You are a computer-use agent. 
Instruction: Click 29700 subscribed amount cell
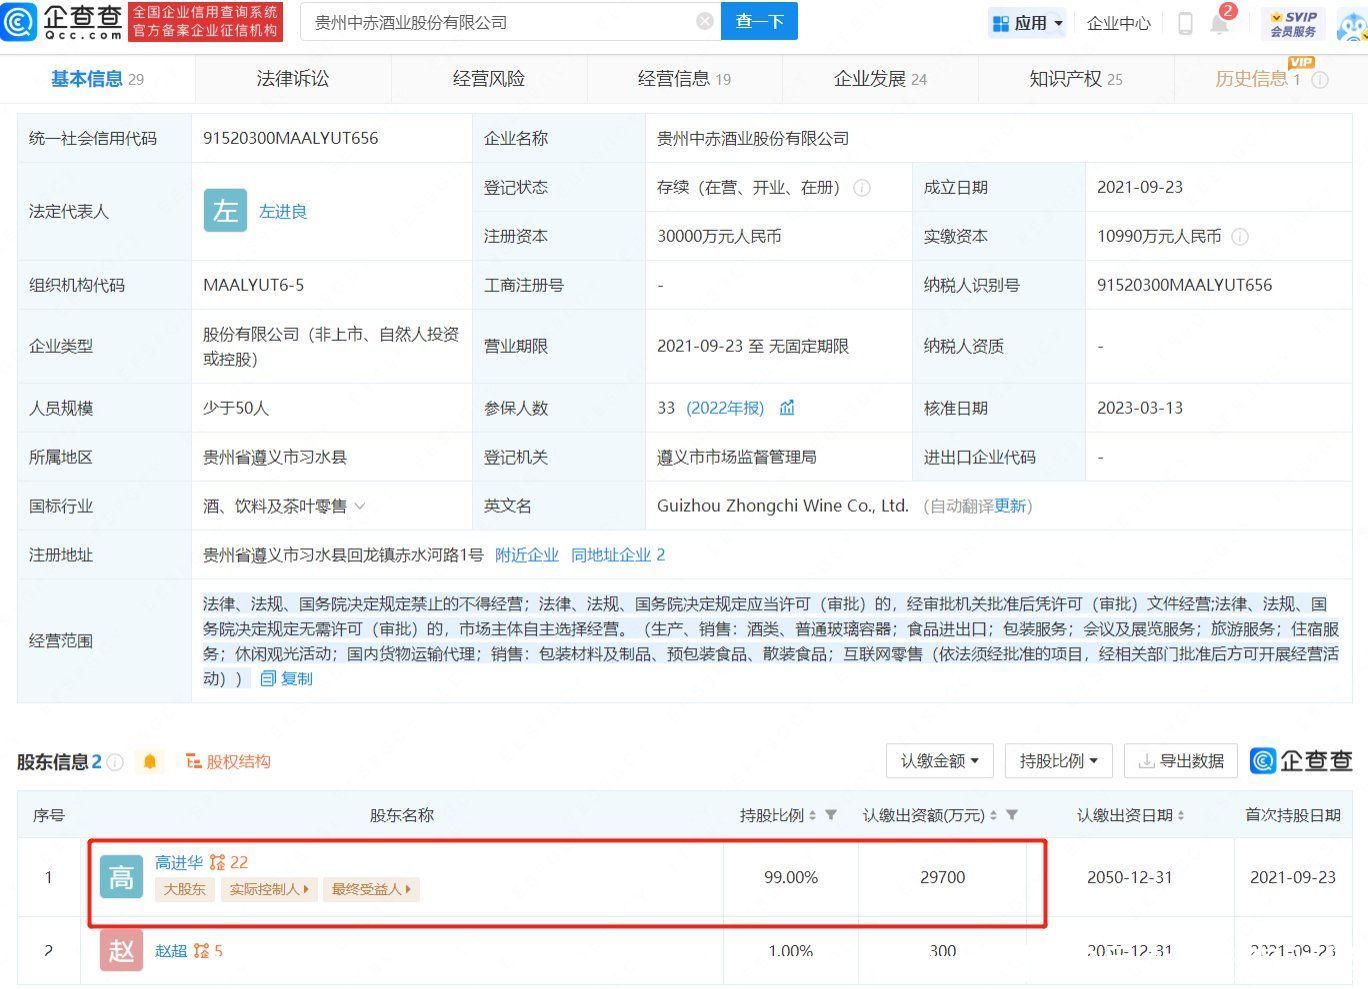pos(943,877)
